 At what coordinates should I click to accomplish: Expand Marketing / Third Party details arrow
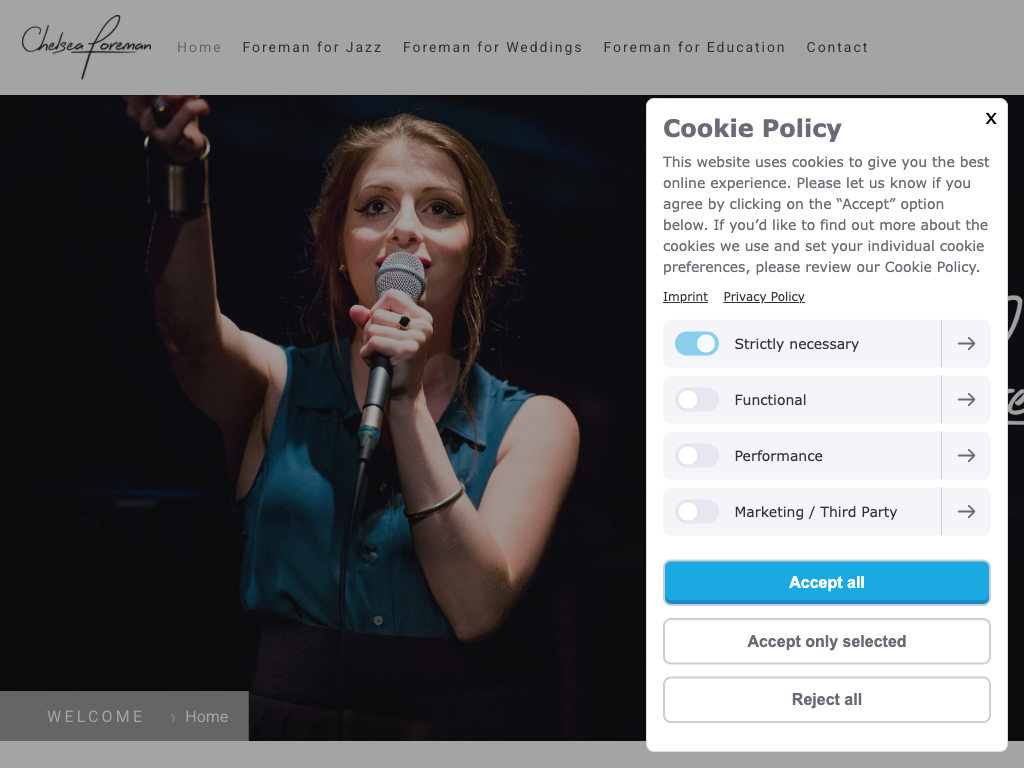pos(966,512)
